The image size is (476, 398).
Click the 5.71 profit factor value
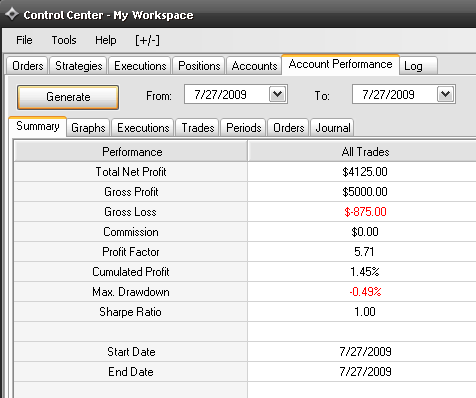tap(364, 252)
